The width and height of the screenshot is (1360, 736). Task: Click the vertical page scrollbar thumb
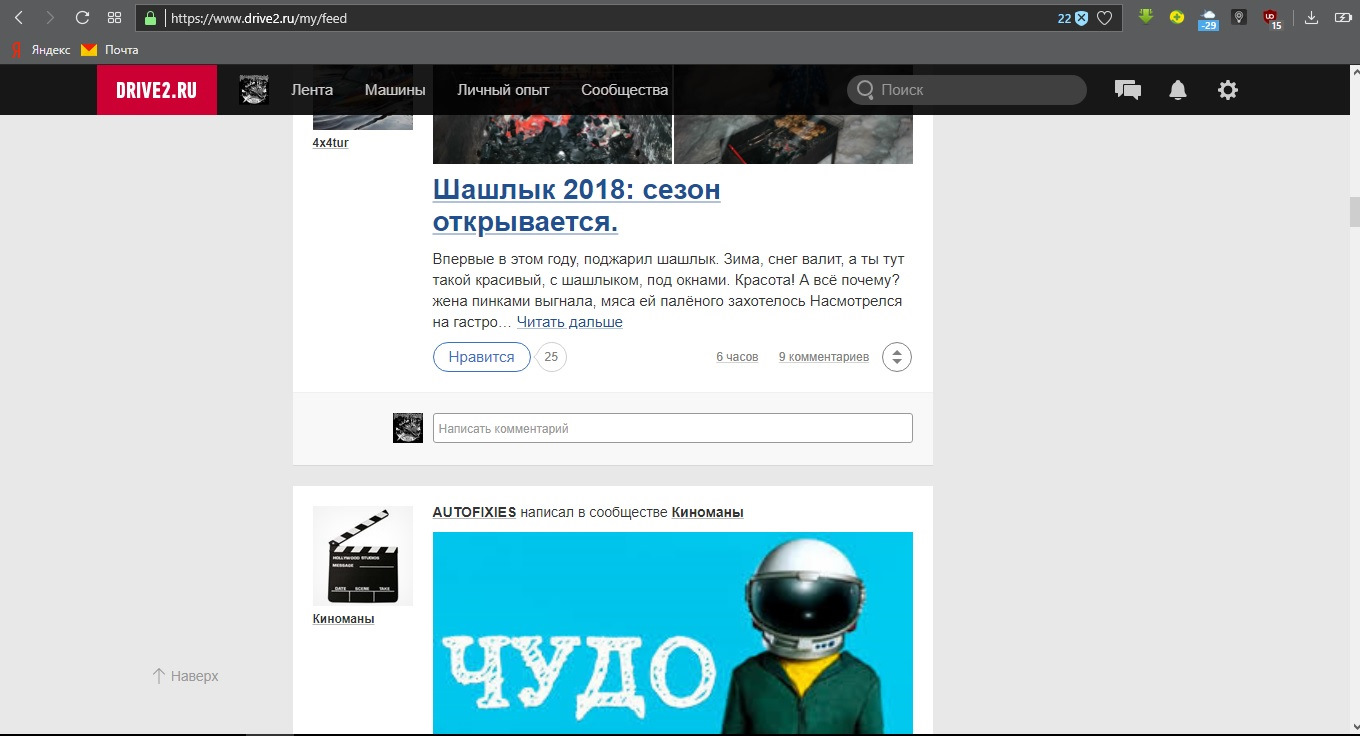(x=1354, y=212)
